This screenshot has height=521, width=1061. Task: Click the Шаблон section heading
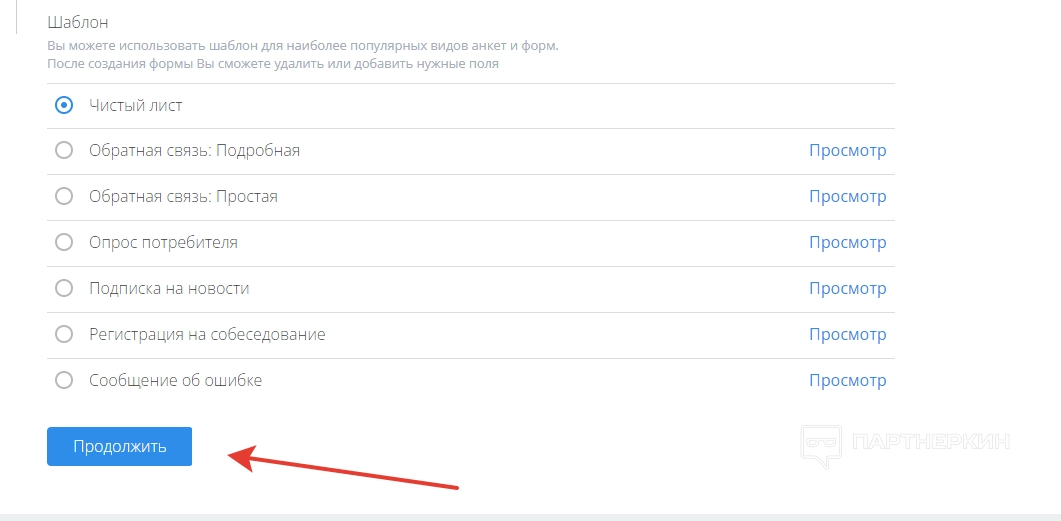coord(77,22)
